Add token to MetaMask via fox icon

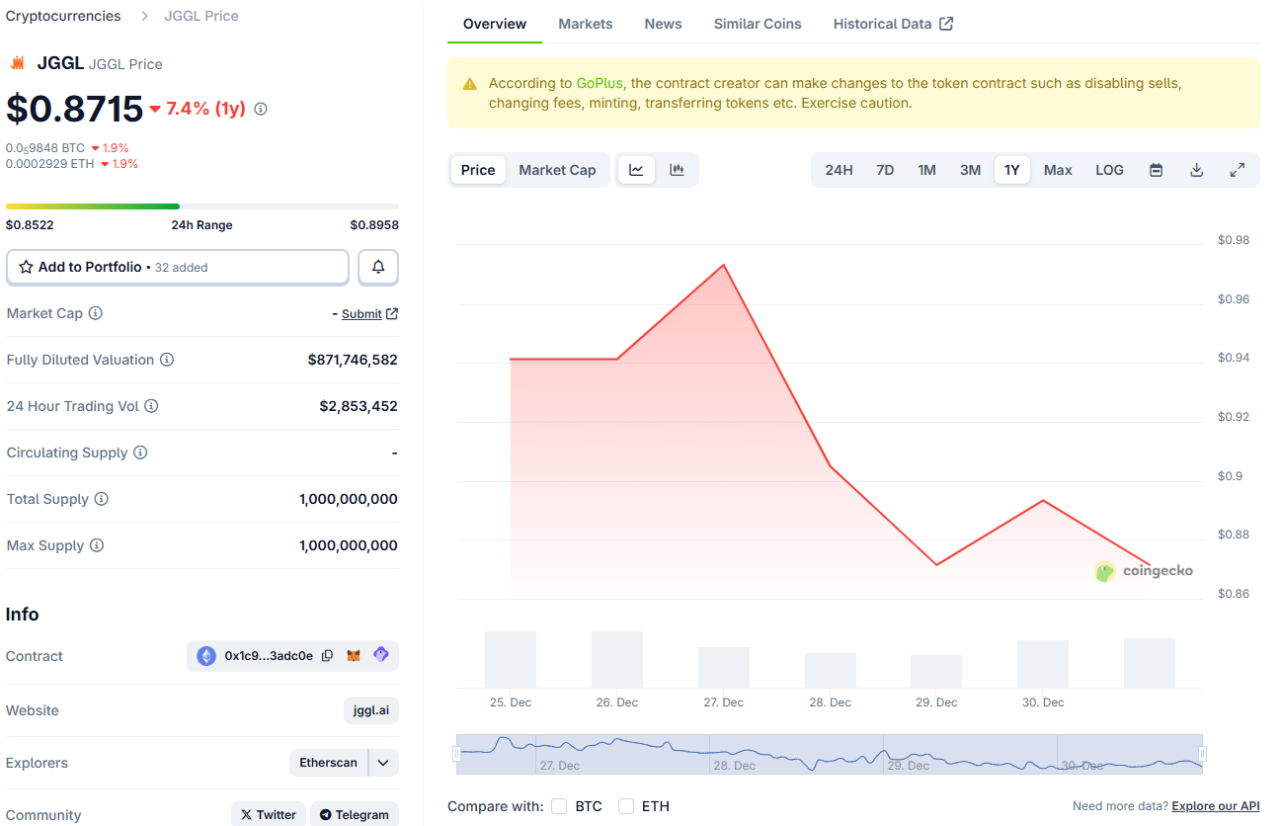click(x=354, y=656)
